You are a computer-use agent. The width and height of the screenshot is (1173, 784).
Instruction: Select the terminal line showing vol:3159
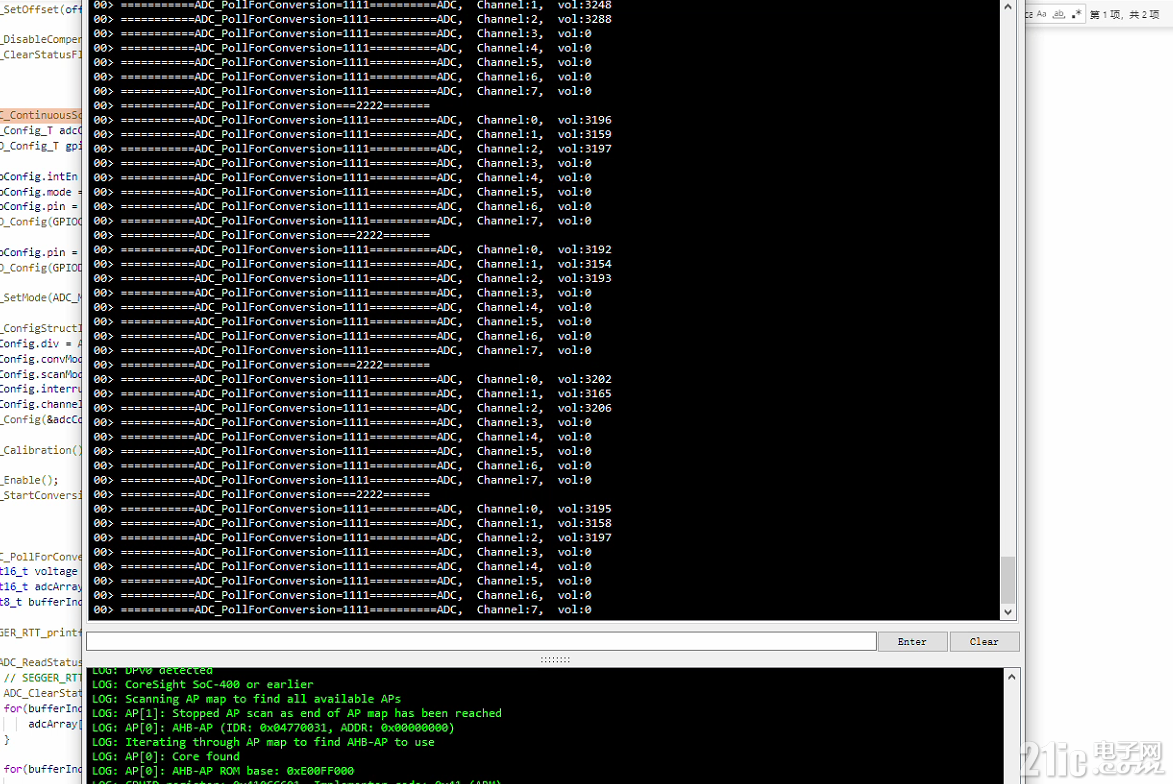pos(352,135)
